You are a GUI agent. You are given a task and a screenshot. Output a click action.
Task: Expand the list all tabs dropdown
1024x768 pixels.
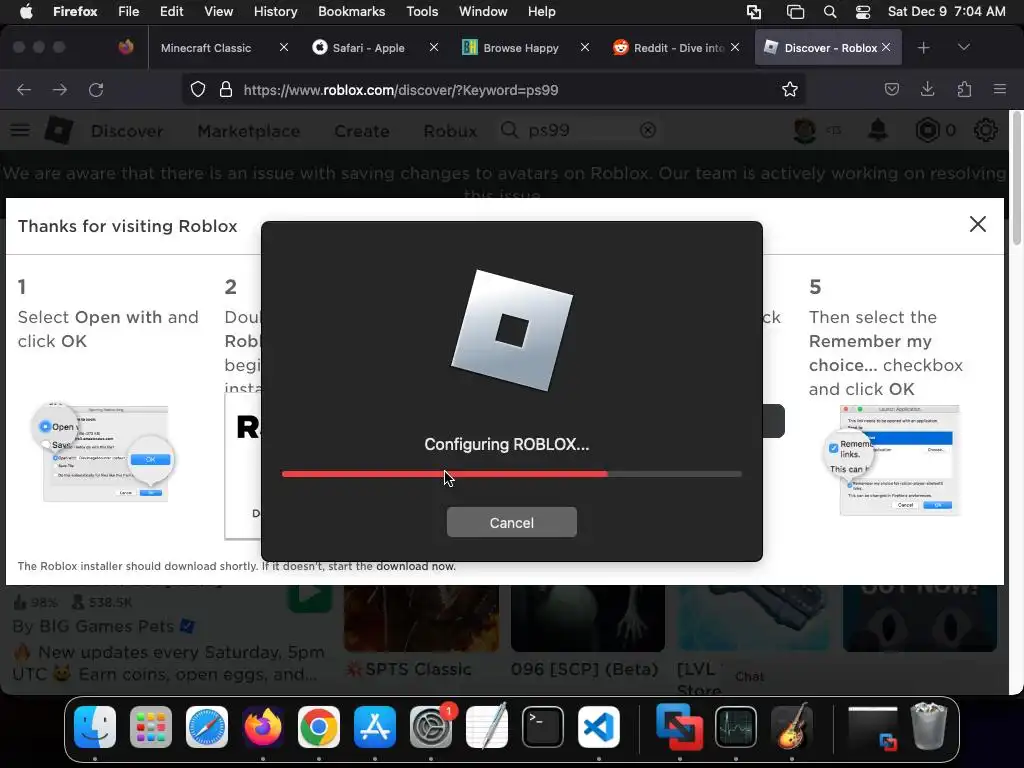tap(963, 47)
